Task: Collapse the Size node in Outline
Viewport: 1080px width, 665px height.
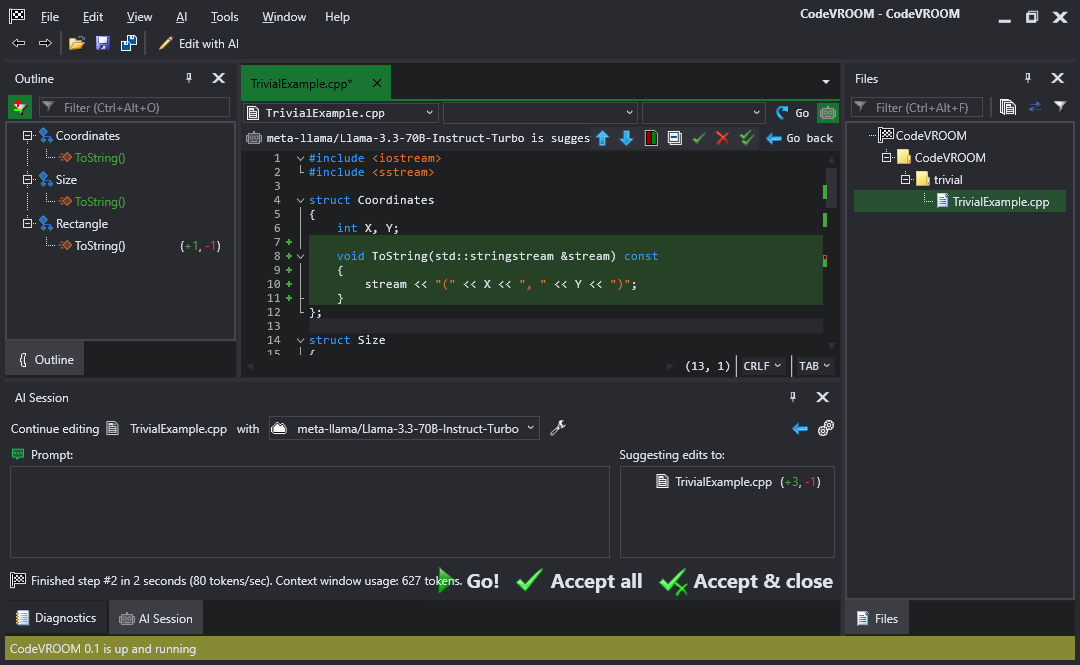Action: 28,180
